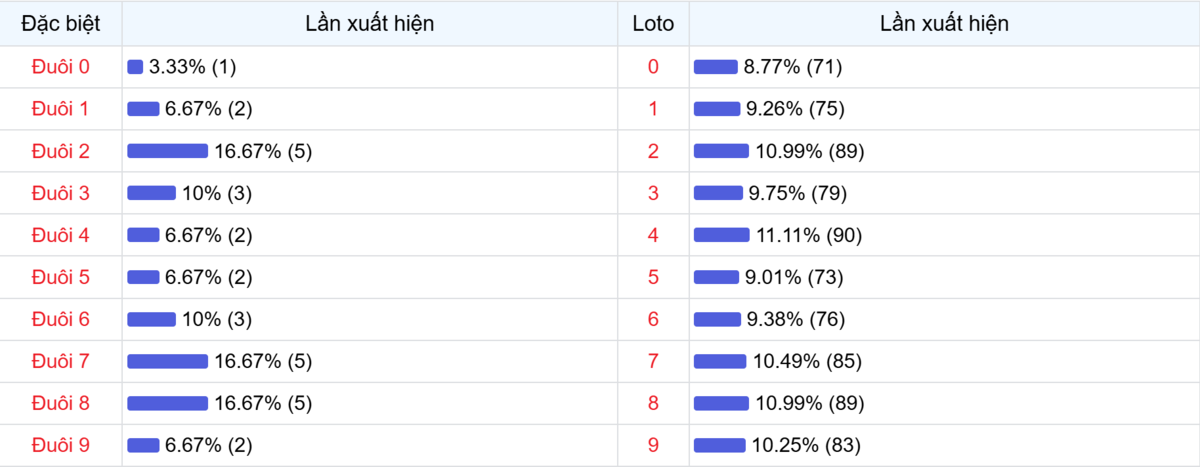This screenshot has height=467, width=1200.
Task: Select the 'Đuôi 9' label
Action: 61,445
